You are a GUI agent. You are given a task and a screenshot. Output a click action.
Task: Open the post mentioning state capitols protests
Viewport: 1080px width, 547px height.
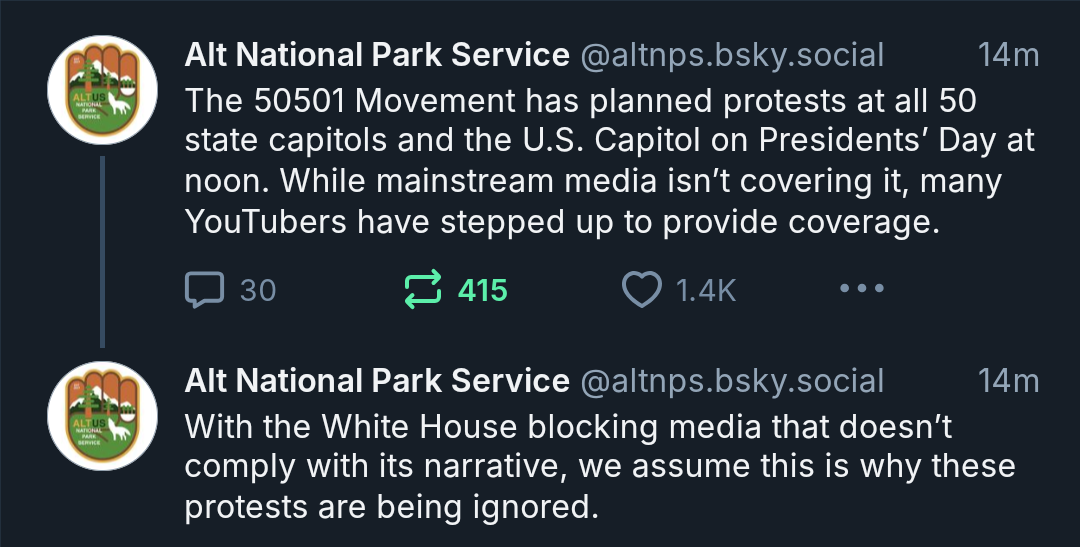pos(610,161)
